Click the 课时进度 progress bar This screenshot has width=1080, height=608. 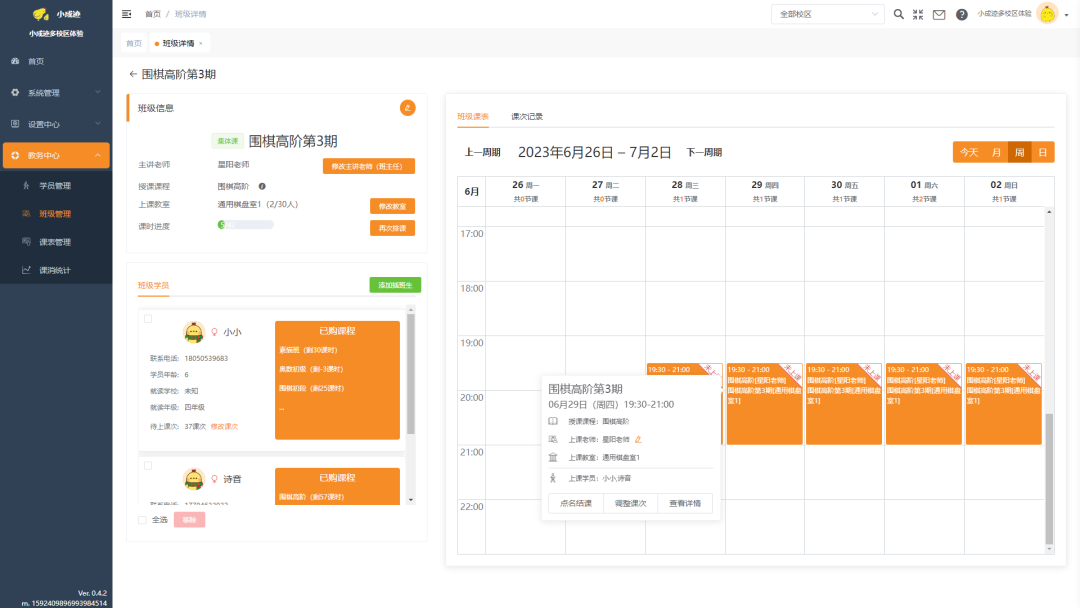(x=246, y=224)
